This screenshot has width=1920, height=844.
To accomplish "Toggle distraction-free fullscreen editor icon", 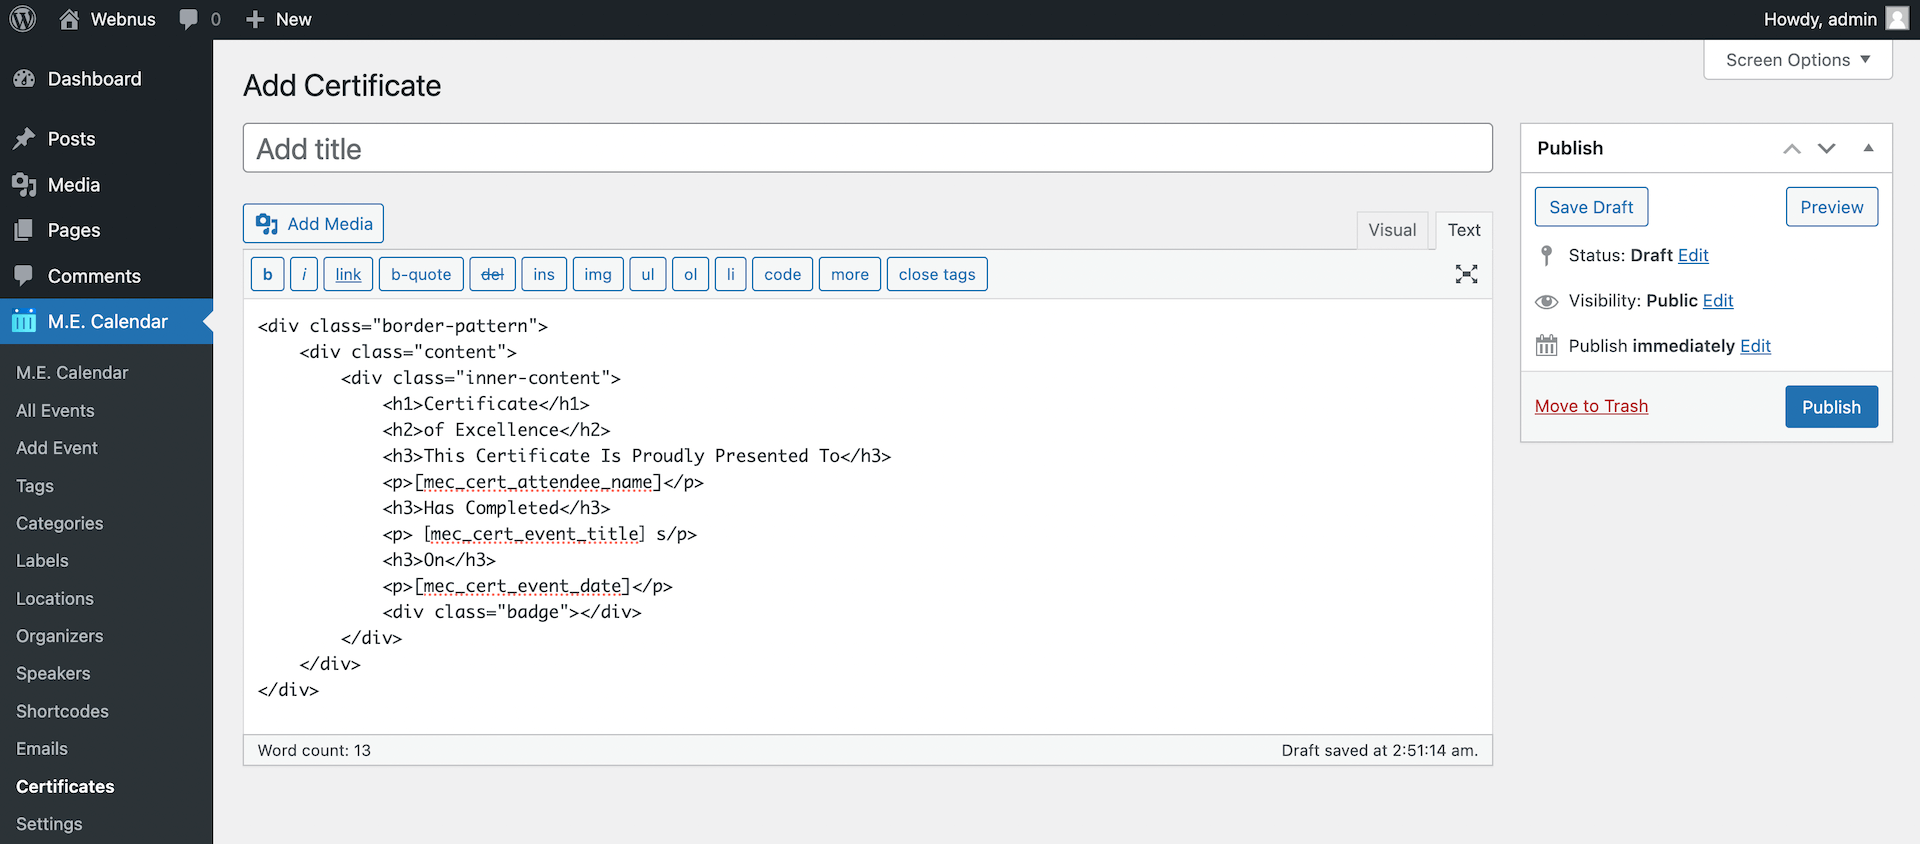I will pos(1466,274).
